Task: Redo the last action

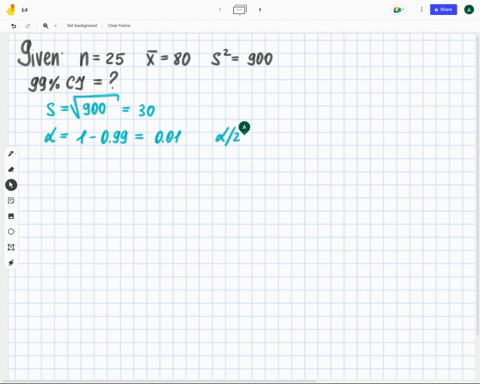Action: tap(28, 26)
